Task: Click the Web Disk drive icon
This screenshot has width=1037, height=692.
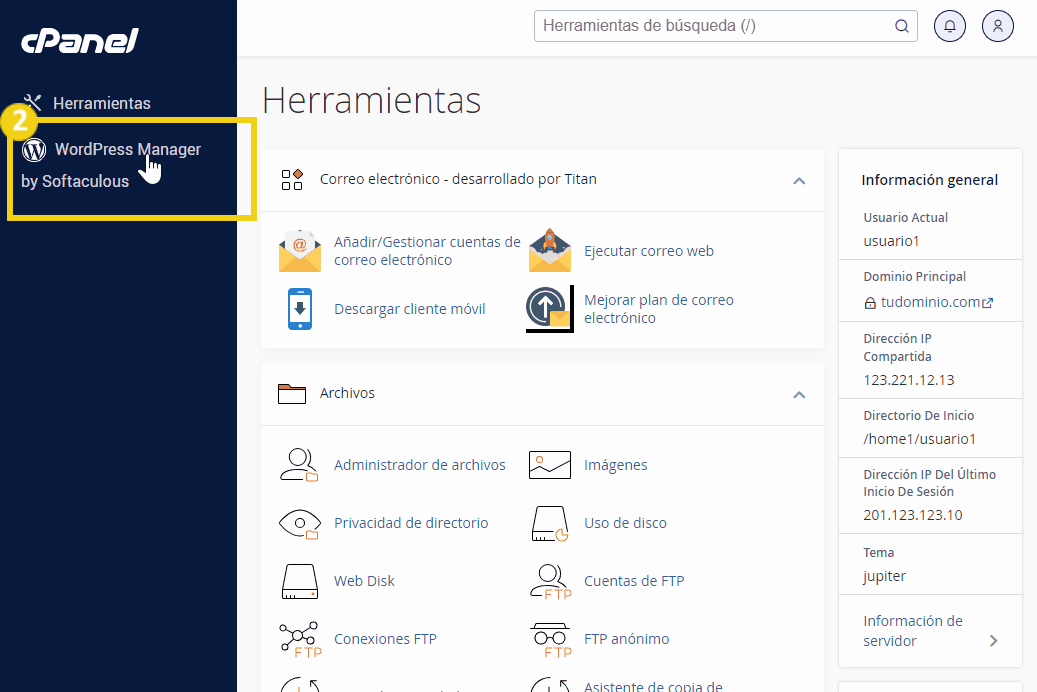Action: click(300, 581)
